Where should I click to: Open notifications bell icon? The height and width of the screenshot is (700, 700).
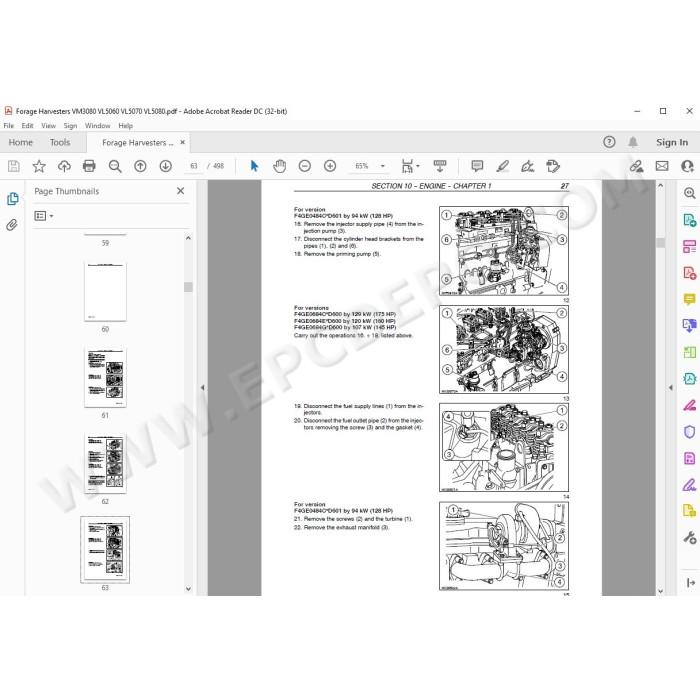click(x=633, y=142)
